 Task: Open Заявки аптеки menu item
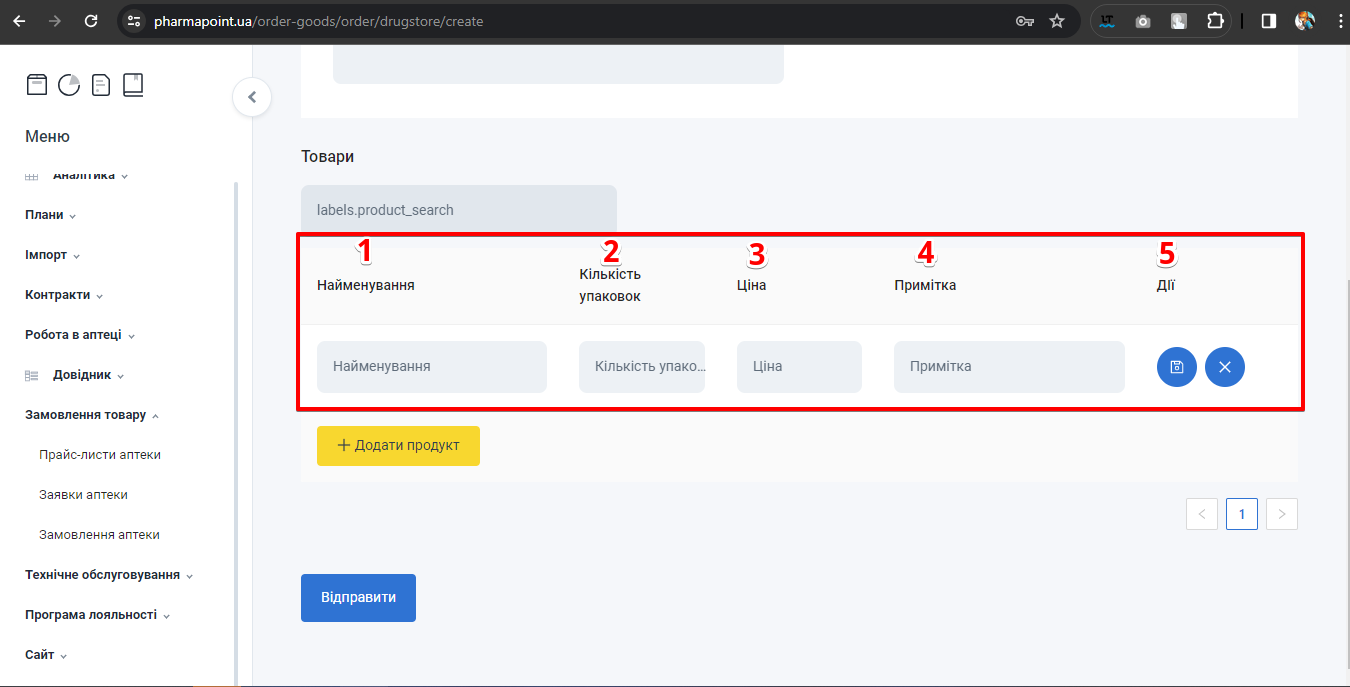point(83,495)
